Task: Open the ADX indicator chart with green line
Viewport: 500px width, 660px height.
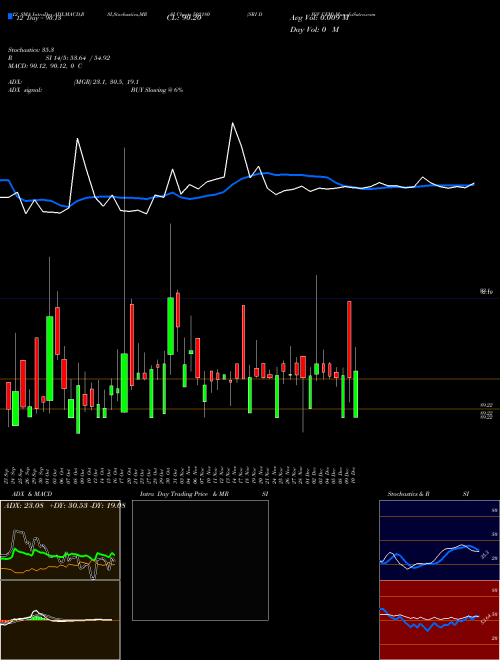Action: (x=60, y=540)
